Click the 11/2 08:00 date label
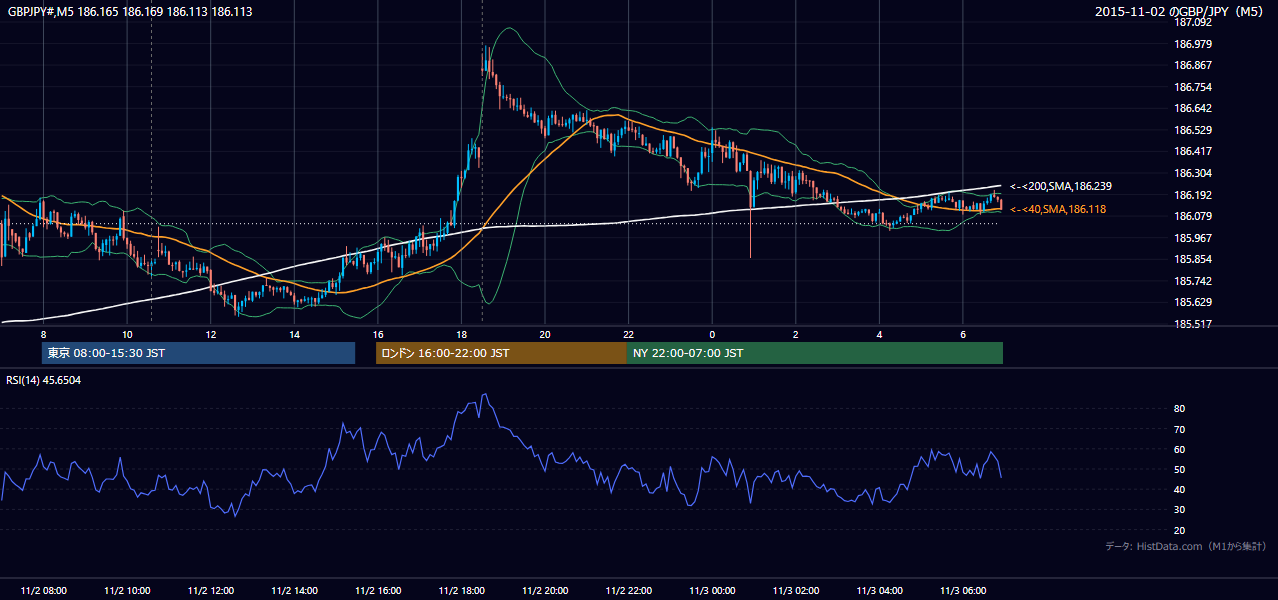1278x600 pixels. point(43,591)
